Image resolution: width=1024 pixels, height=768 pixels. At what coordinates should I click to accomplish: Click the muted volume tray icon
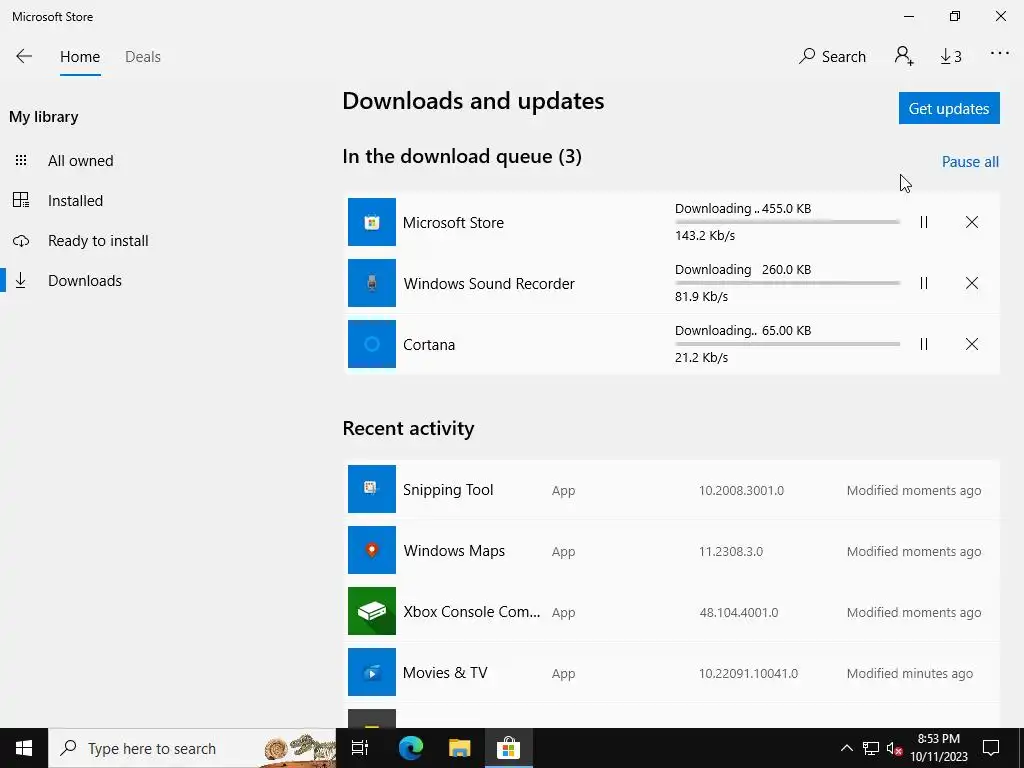click(x=894, y=749)
